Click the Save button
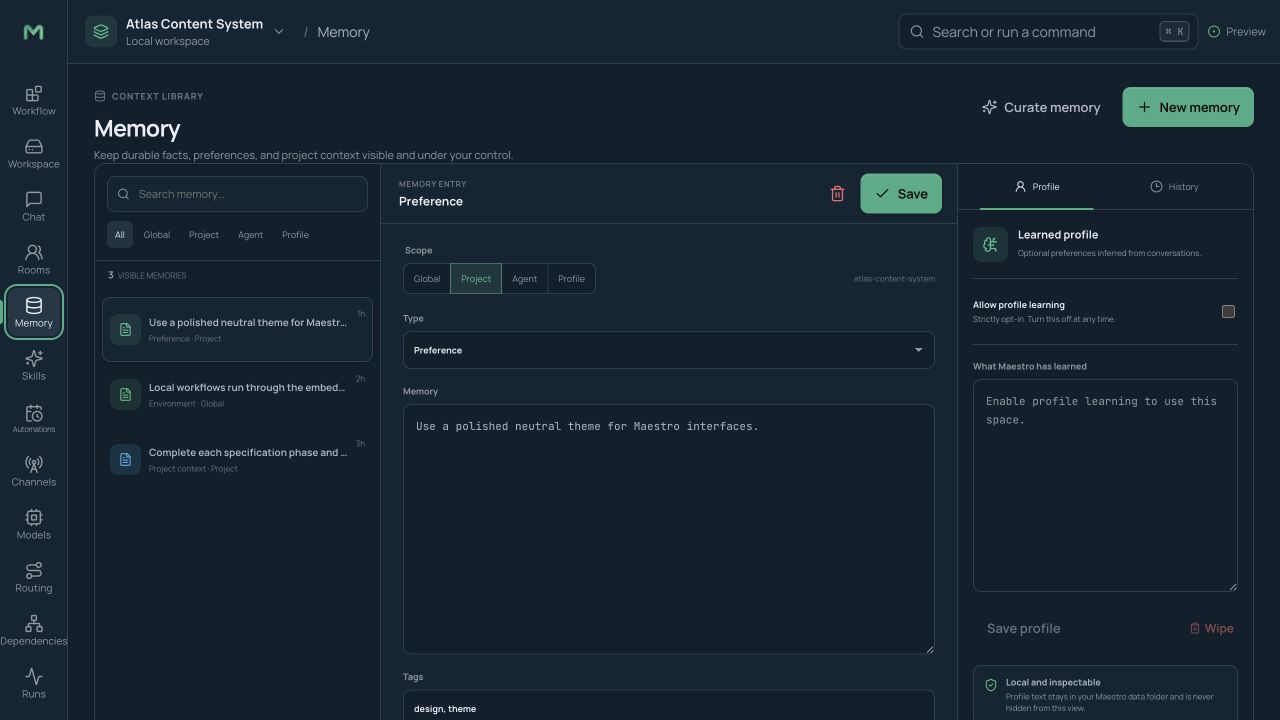This screenshot has width=1280, height=720. 901,194
